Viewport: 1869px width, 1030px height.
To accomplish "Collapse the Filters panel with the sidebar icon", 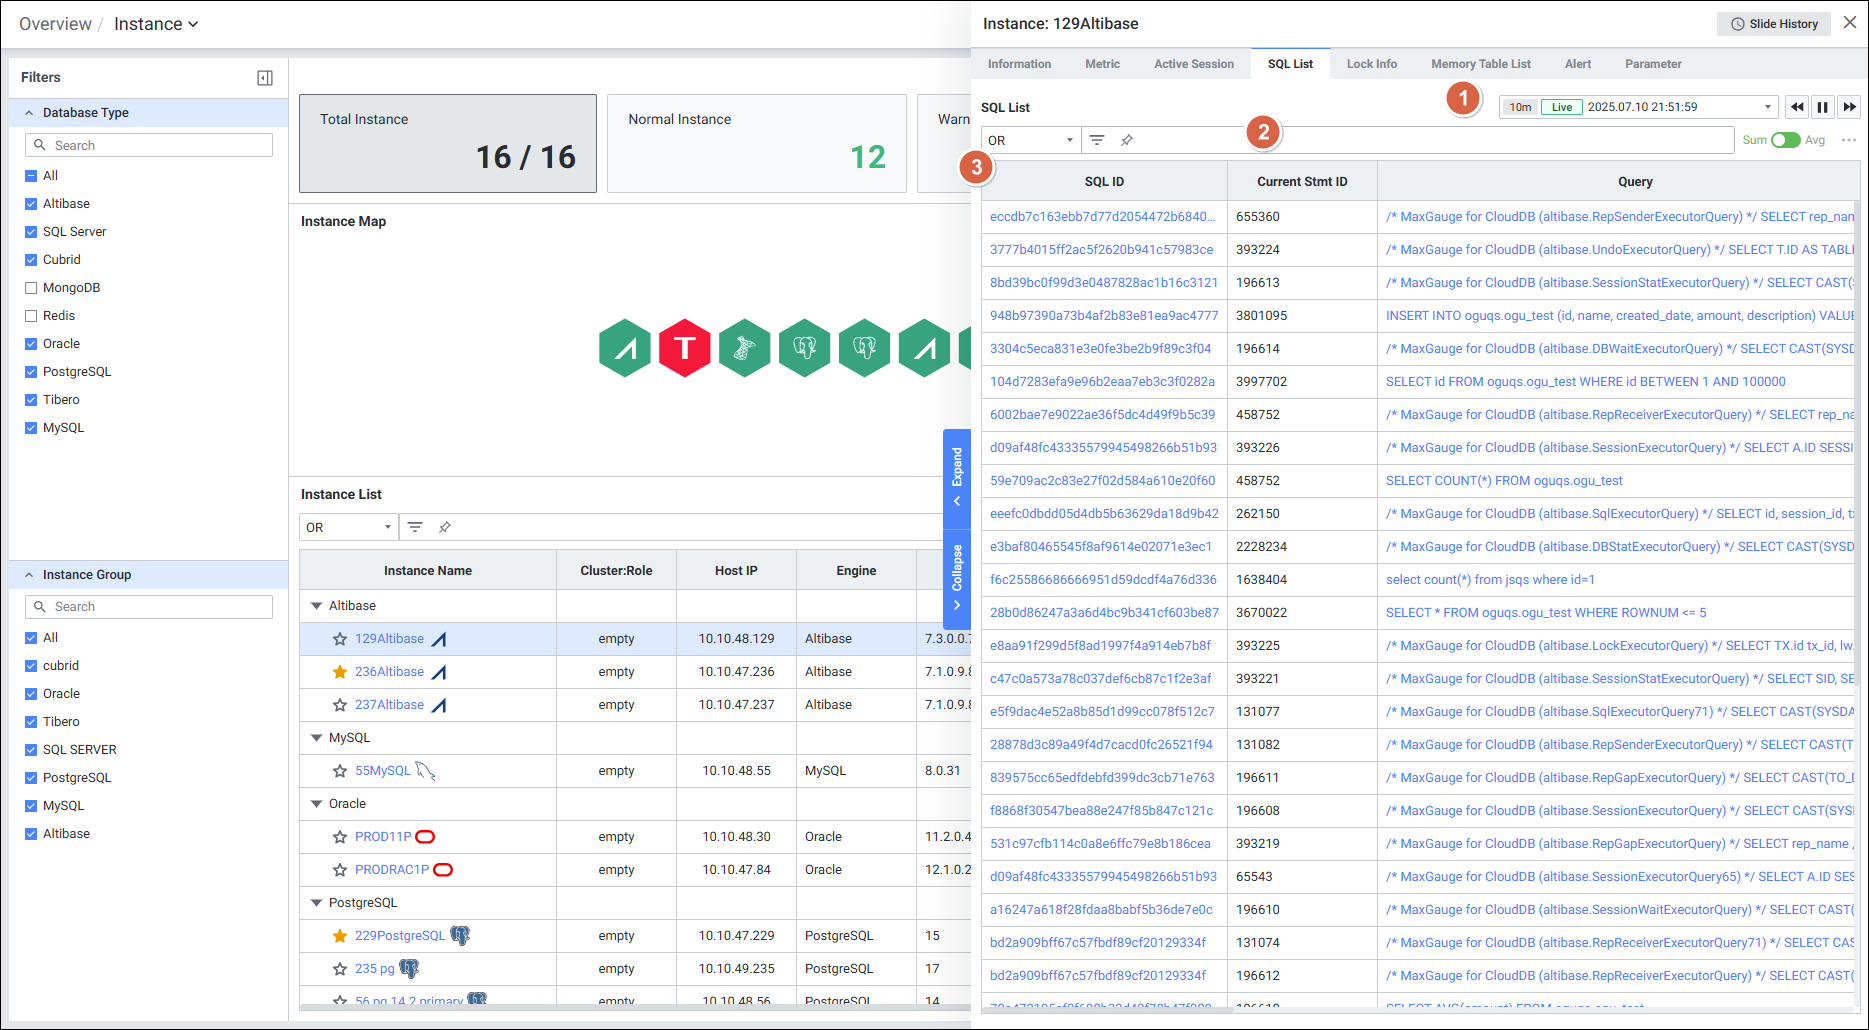I will pos(265,78).
